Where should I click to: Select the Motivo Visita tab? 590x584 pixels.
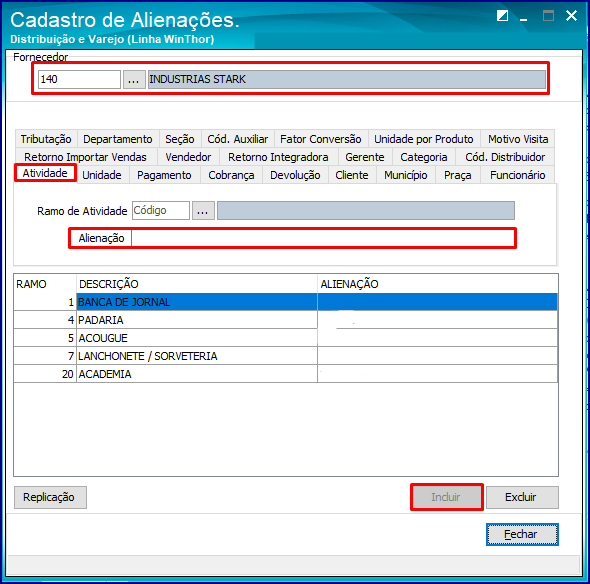(518, 139)
